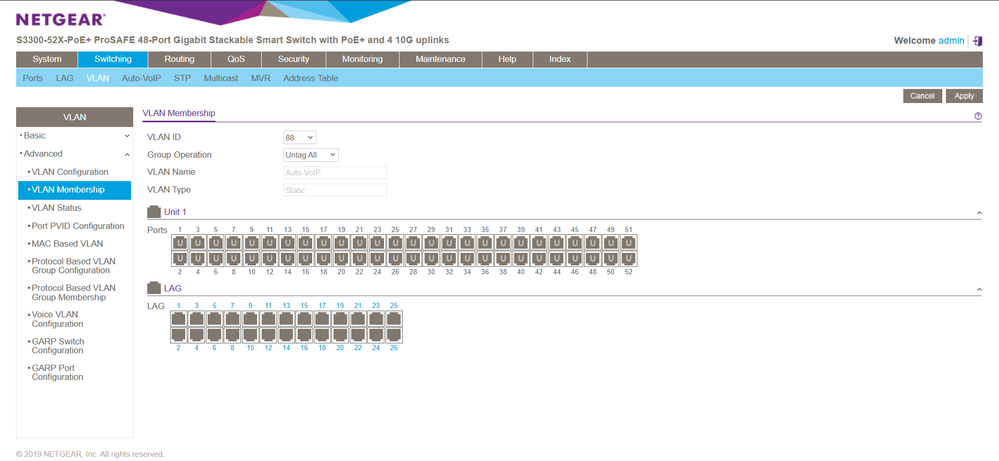Toggle untagged membership on Unit 1 port 42
This screenshot has height=461, width=999.
pyautogui.click(x=540, y=259)
